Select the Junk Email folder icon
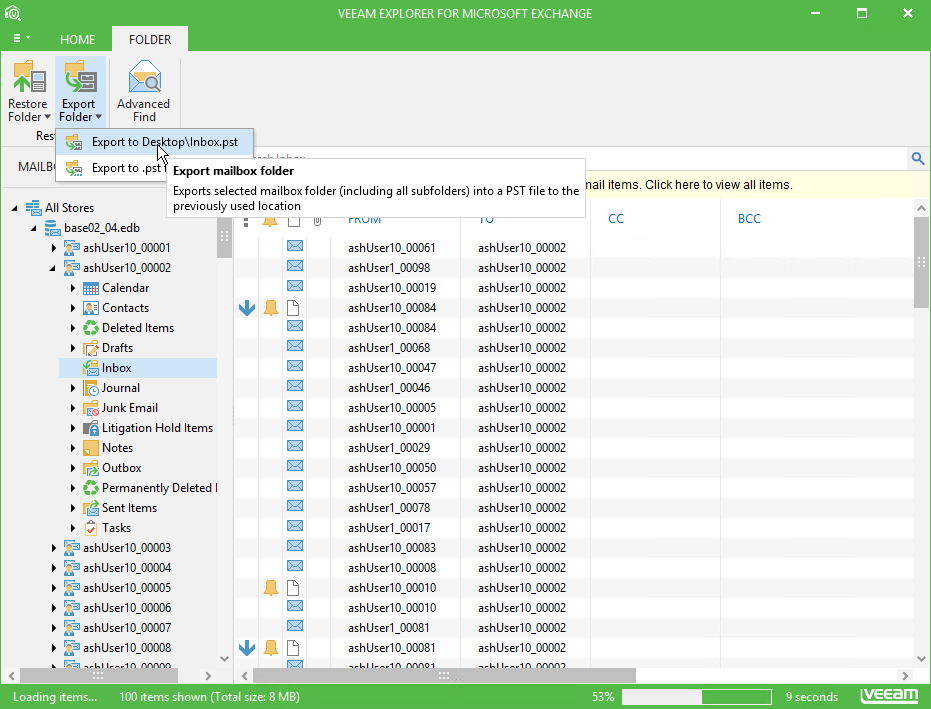The width and height of the screenshot is (931, 709). [90, 408]
